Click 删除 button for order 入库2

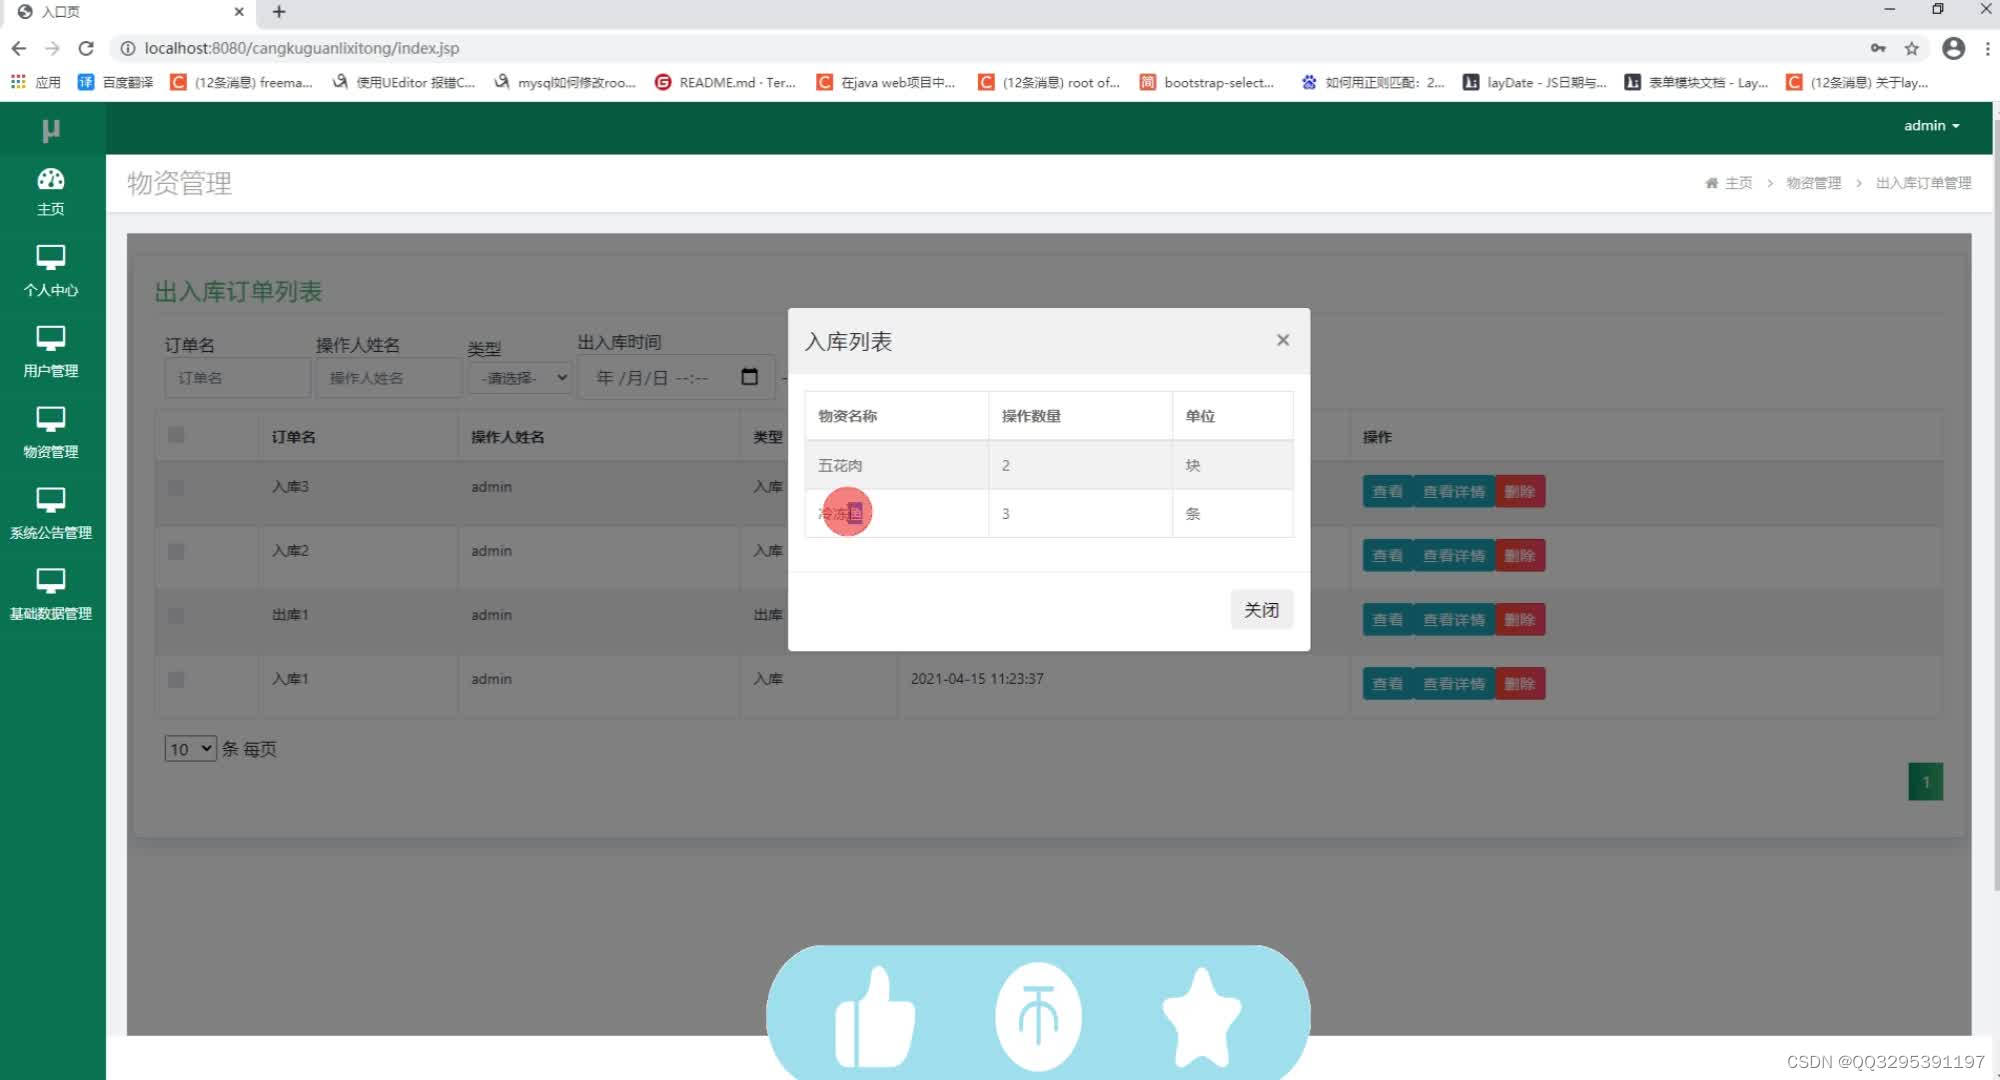pyautogui.click(x=1520, y=555)
